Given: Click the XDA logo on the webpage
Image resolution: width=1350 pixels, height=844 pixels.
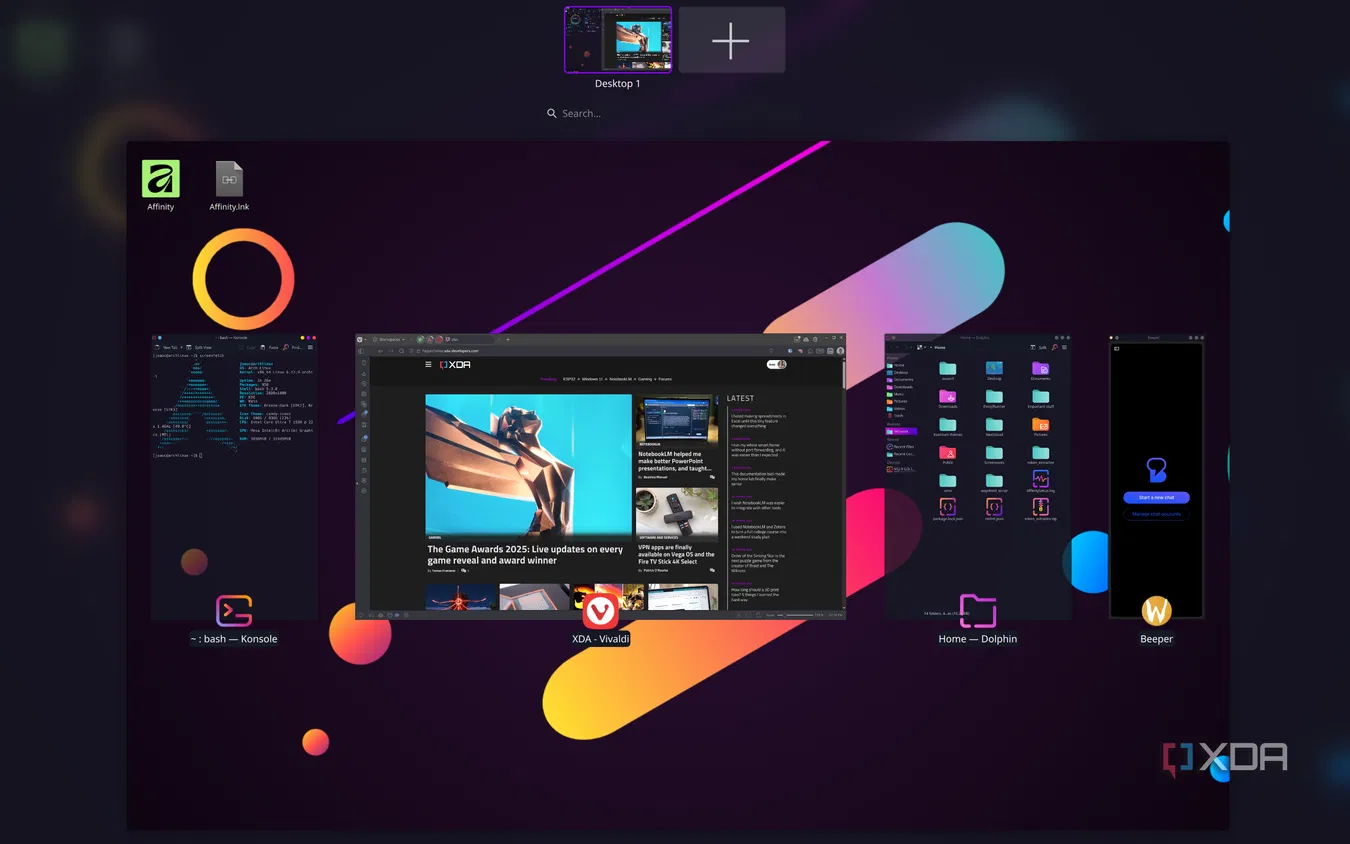Looking at the screenshot, I should point(456,365).
